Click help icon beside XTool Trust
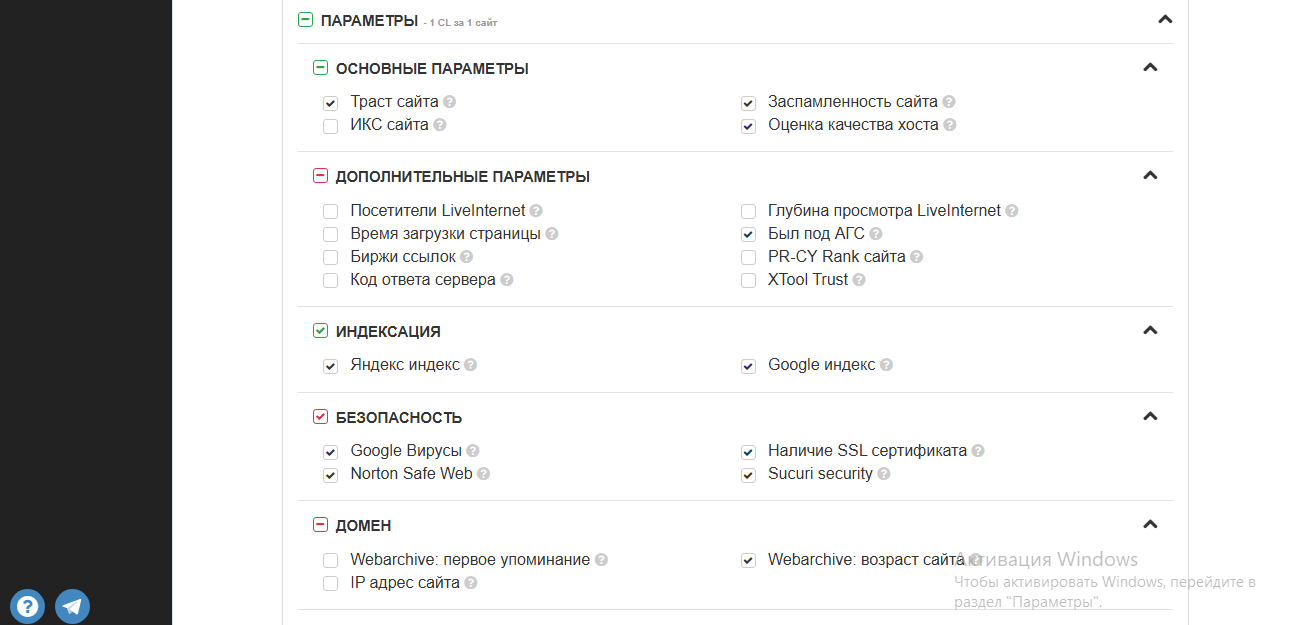 859,280
